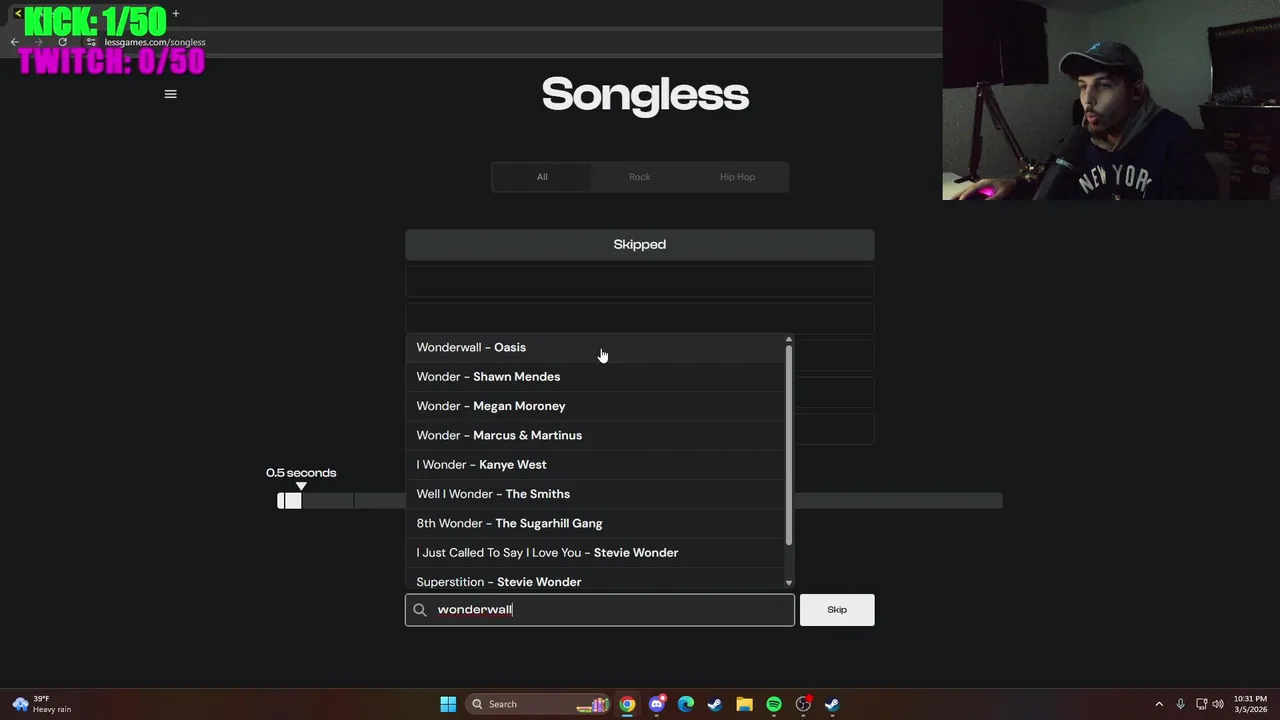Open the Windows Start menu
This screenshot has height=720, width=1280.
coord(448,704)
